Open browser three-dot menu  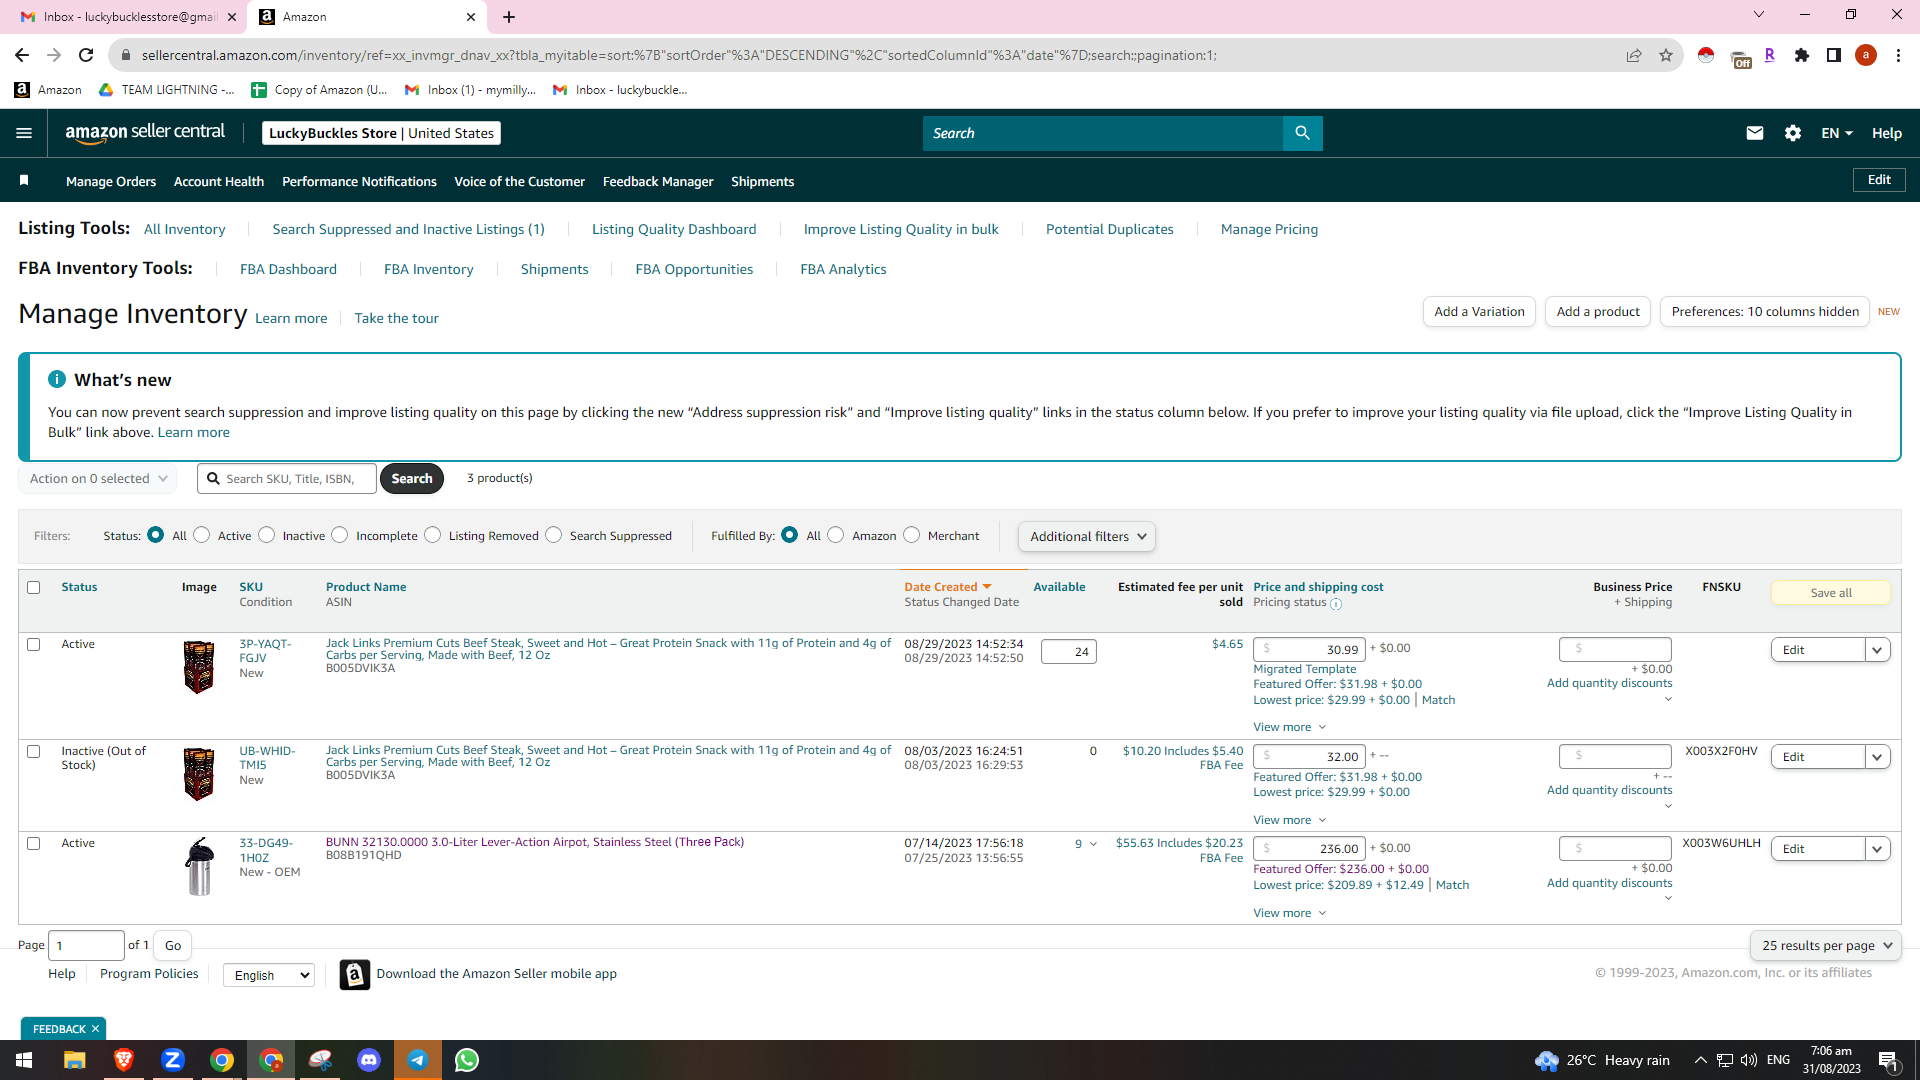click(x=1898, y=55)
